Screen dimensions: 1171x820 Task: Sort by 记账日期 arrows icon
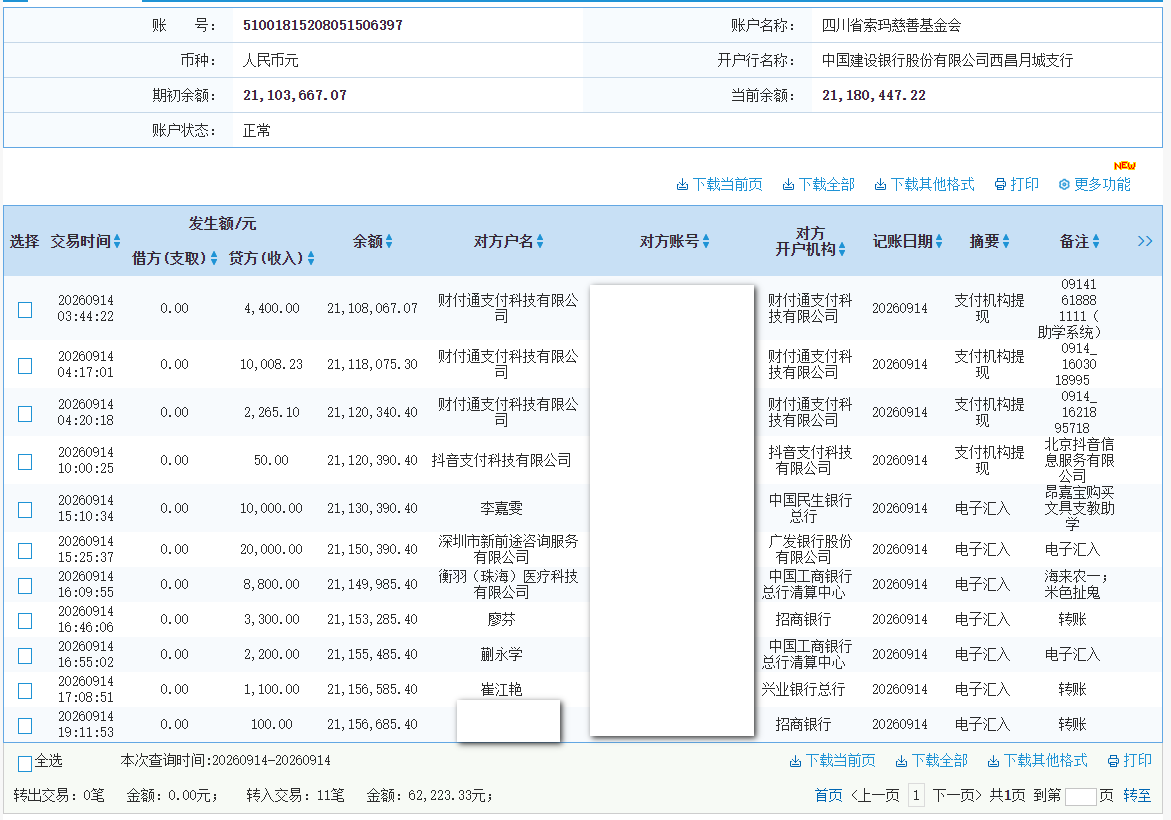point(939,241)
